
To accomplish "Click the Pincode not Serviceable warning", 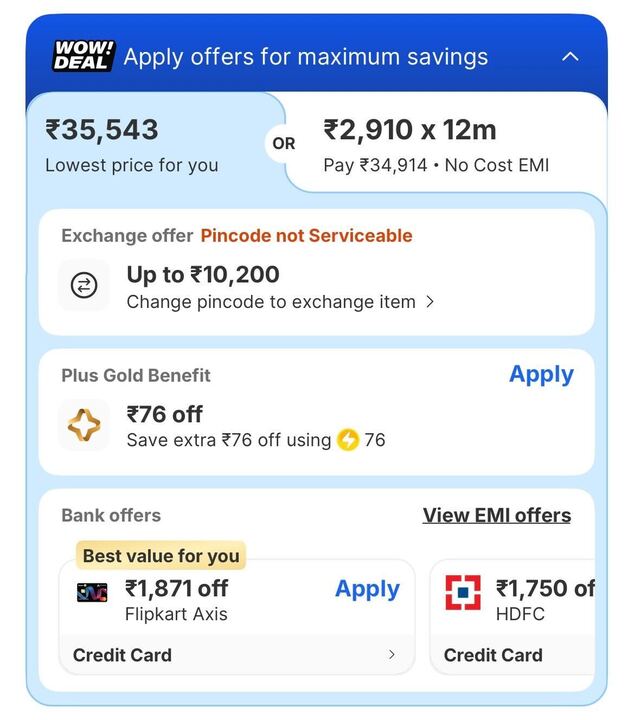I will point(306,236).
